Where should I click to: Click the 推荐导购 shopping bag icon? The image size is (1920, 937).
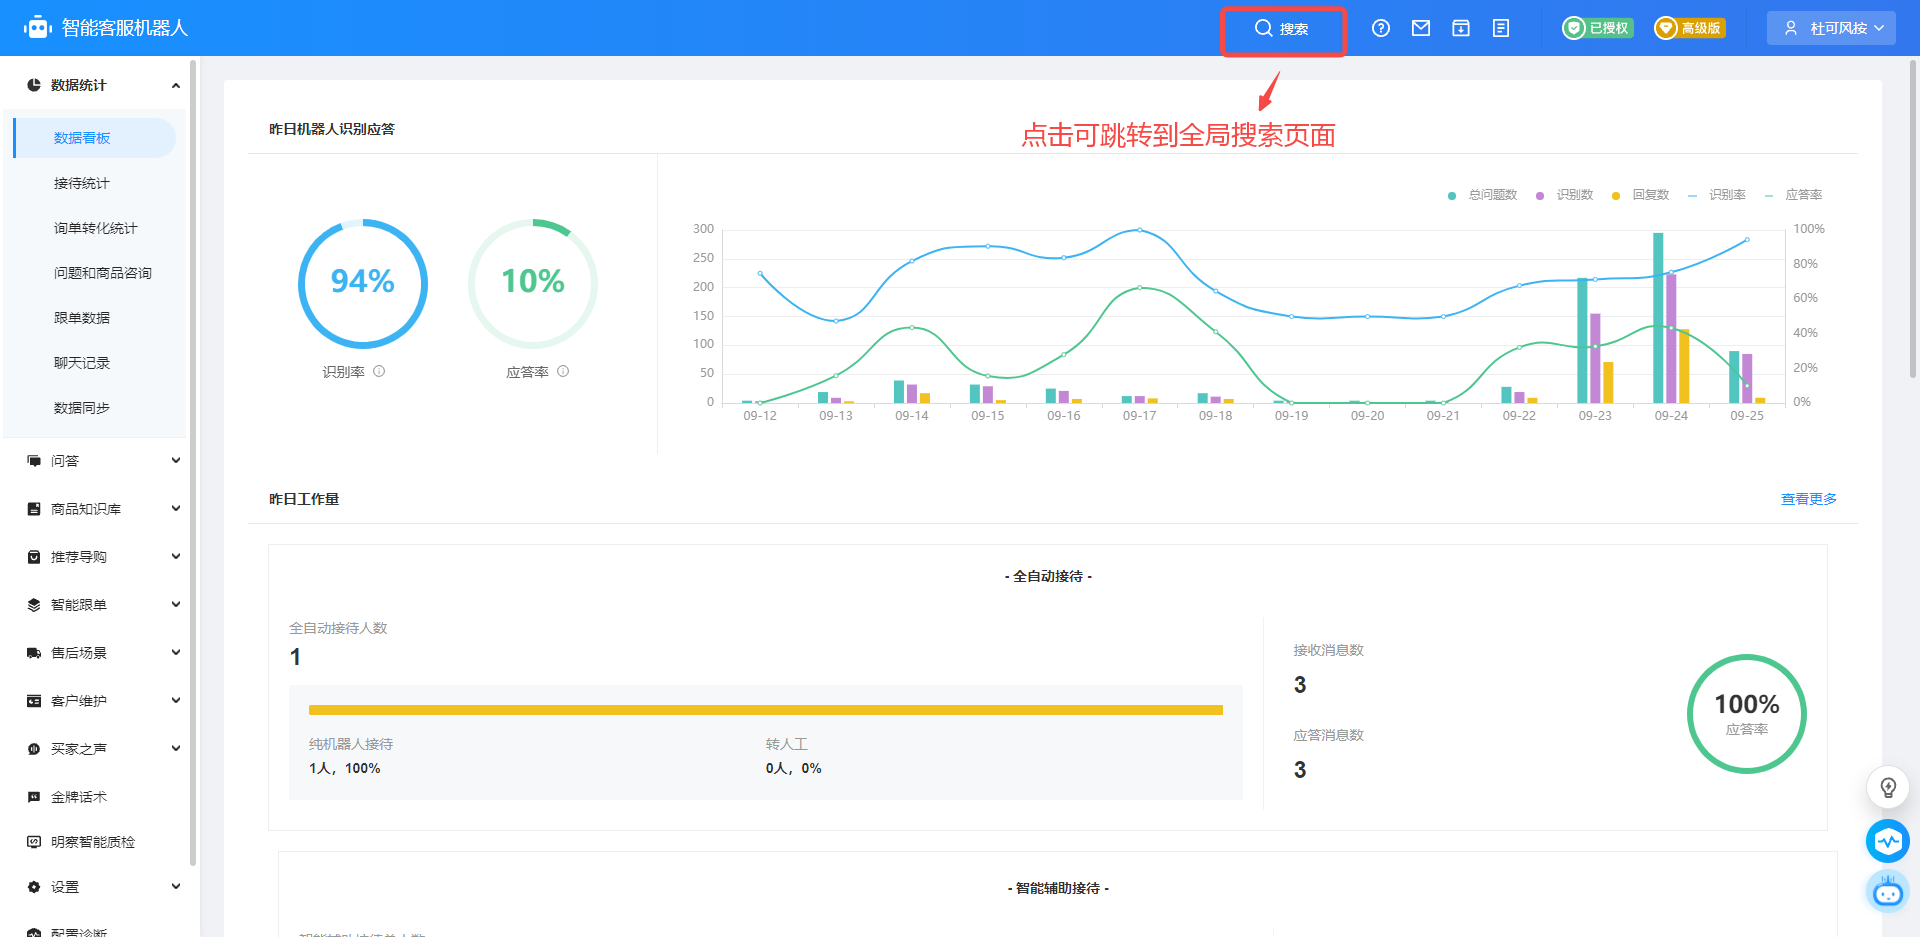coord(34,557)
